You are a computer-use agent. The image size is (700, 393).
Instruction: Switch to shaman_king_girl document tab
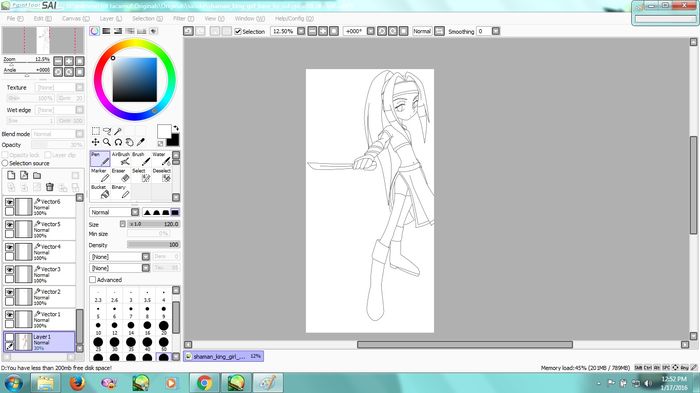point(223,356)
